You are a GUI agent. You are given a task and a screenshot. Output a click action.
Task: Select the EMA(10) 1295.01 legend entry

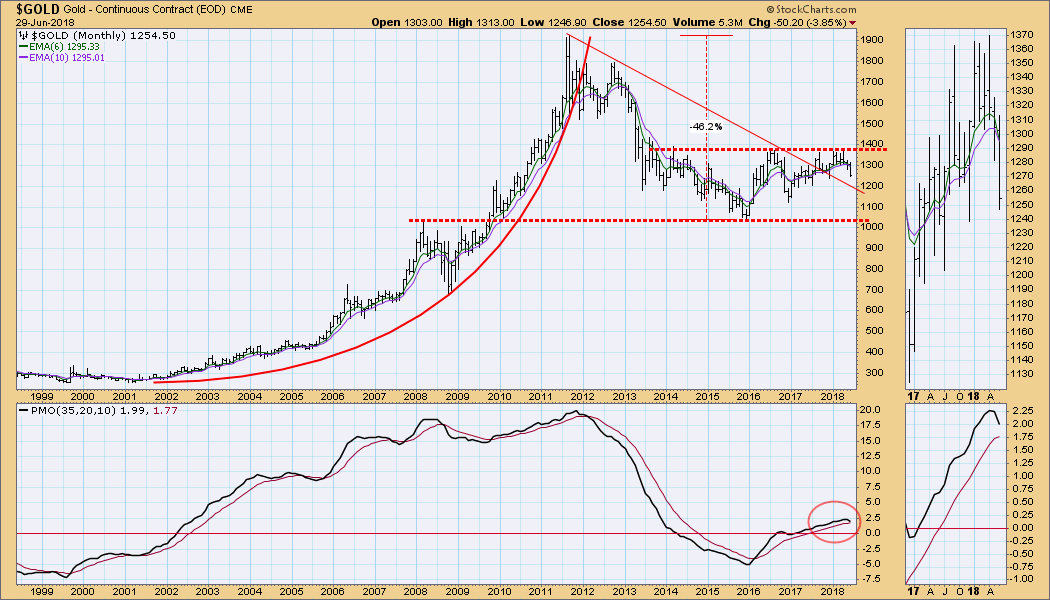point(68,57)
